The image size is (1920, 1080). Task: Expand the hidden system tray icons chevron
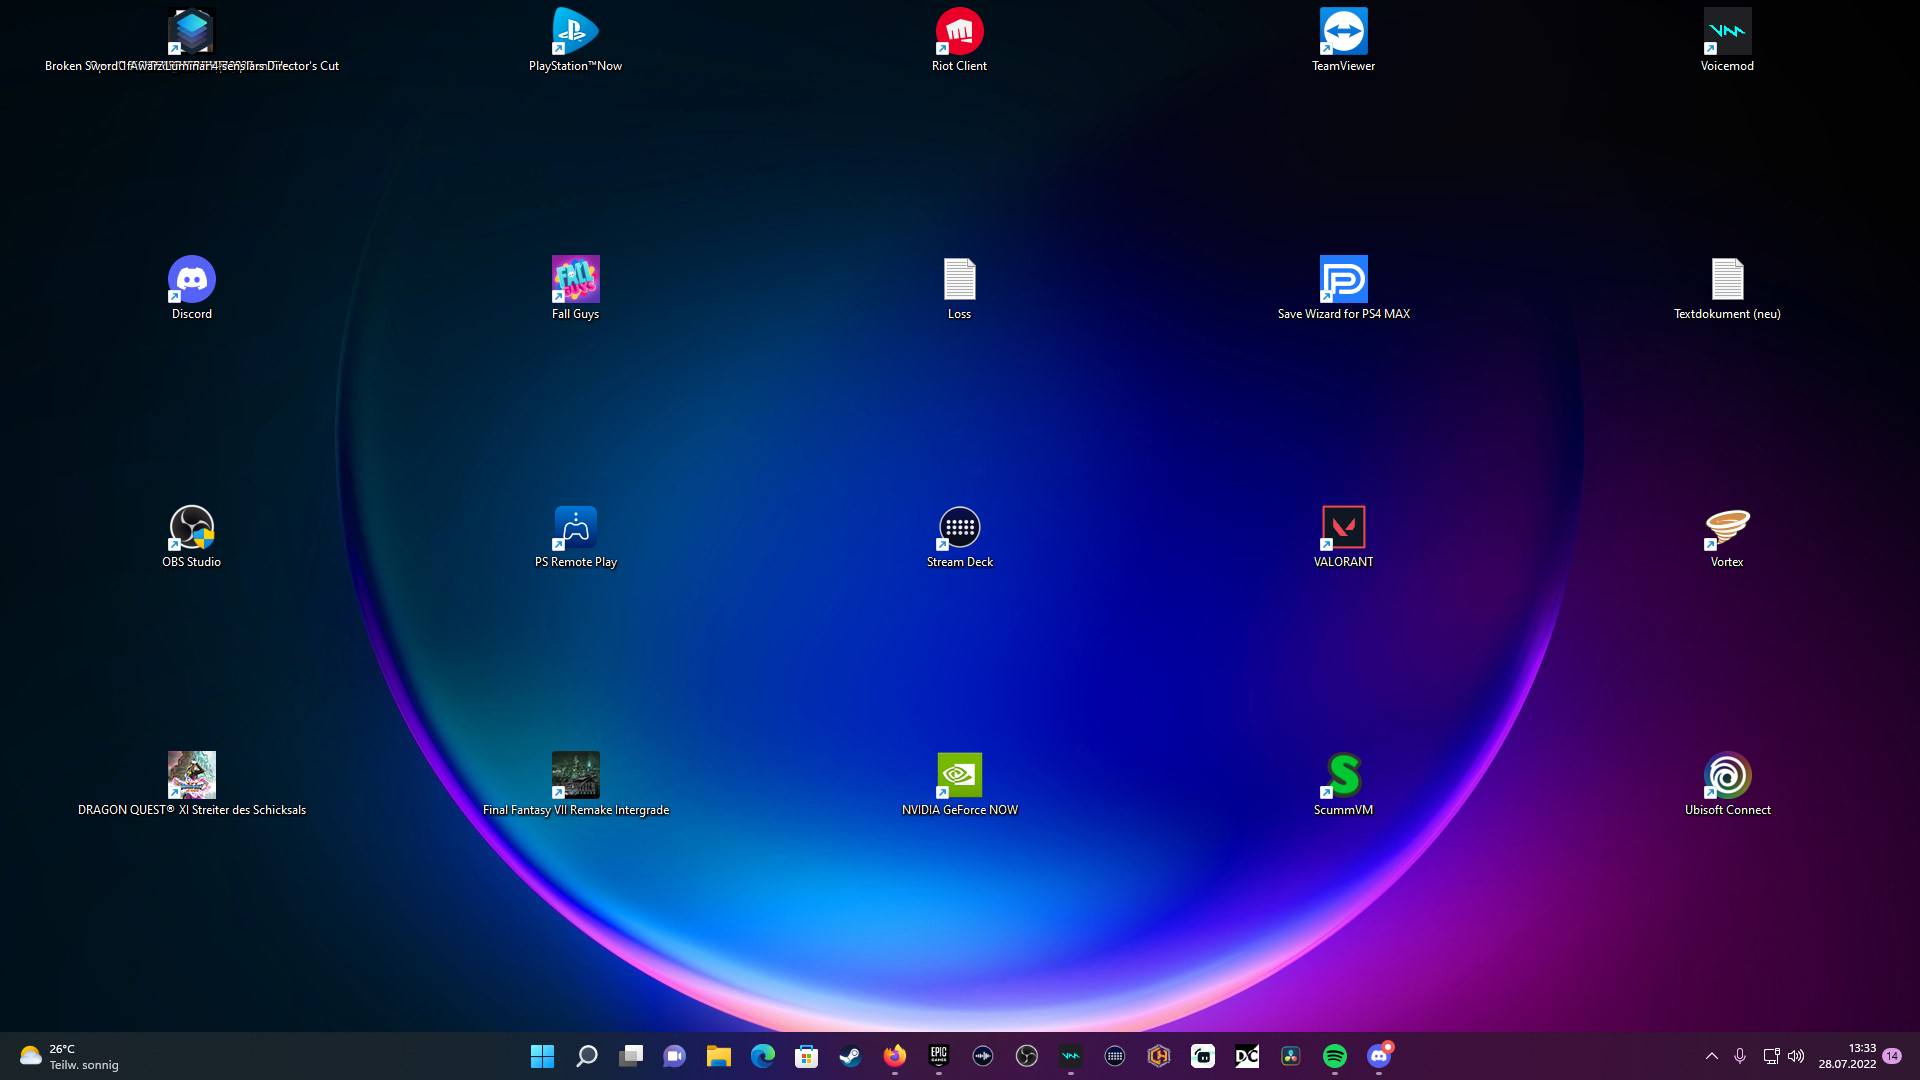pyautogui.click(x=1711, y=1056)
